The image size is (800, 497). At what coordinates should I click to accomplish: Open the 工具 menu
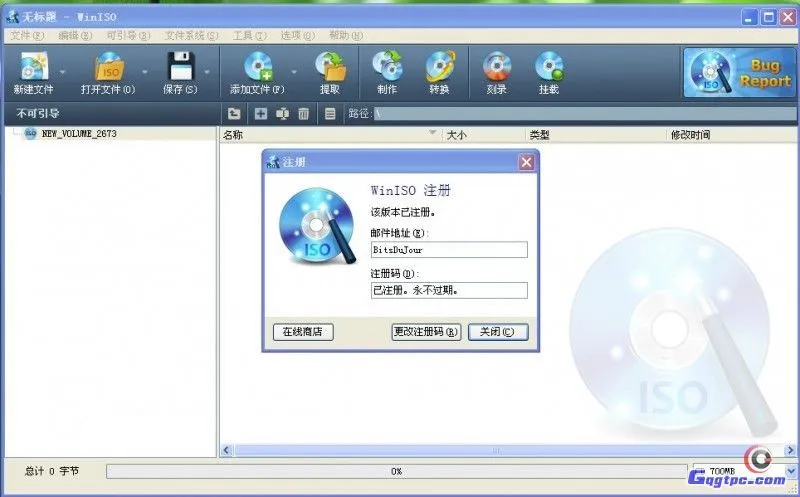pyautogui.click(x=249, y=35)
